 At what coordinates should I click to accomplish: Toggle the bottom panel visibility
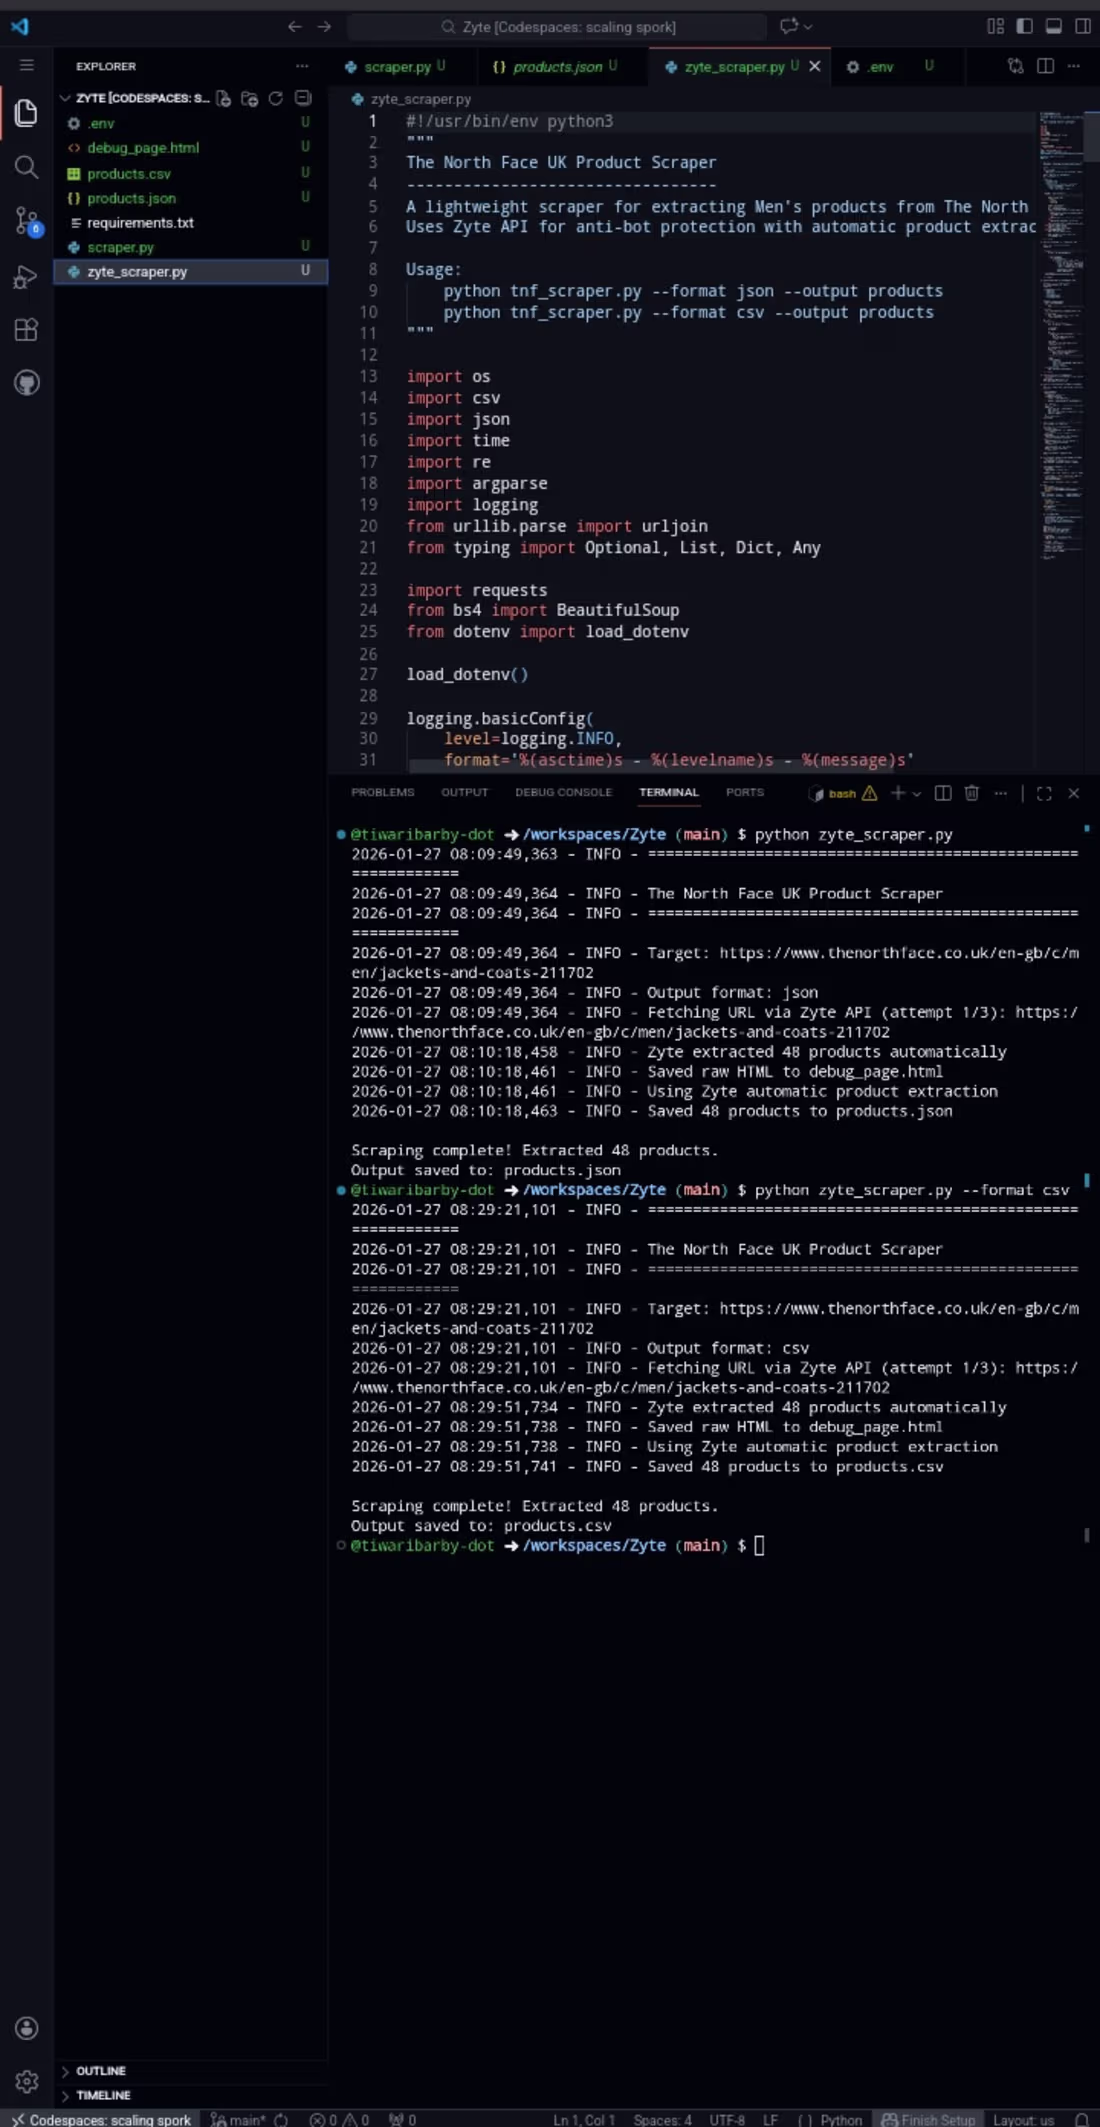click(x=1053, y=27)
